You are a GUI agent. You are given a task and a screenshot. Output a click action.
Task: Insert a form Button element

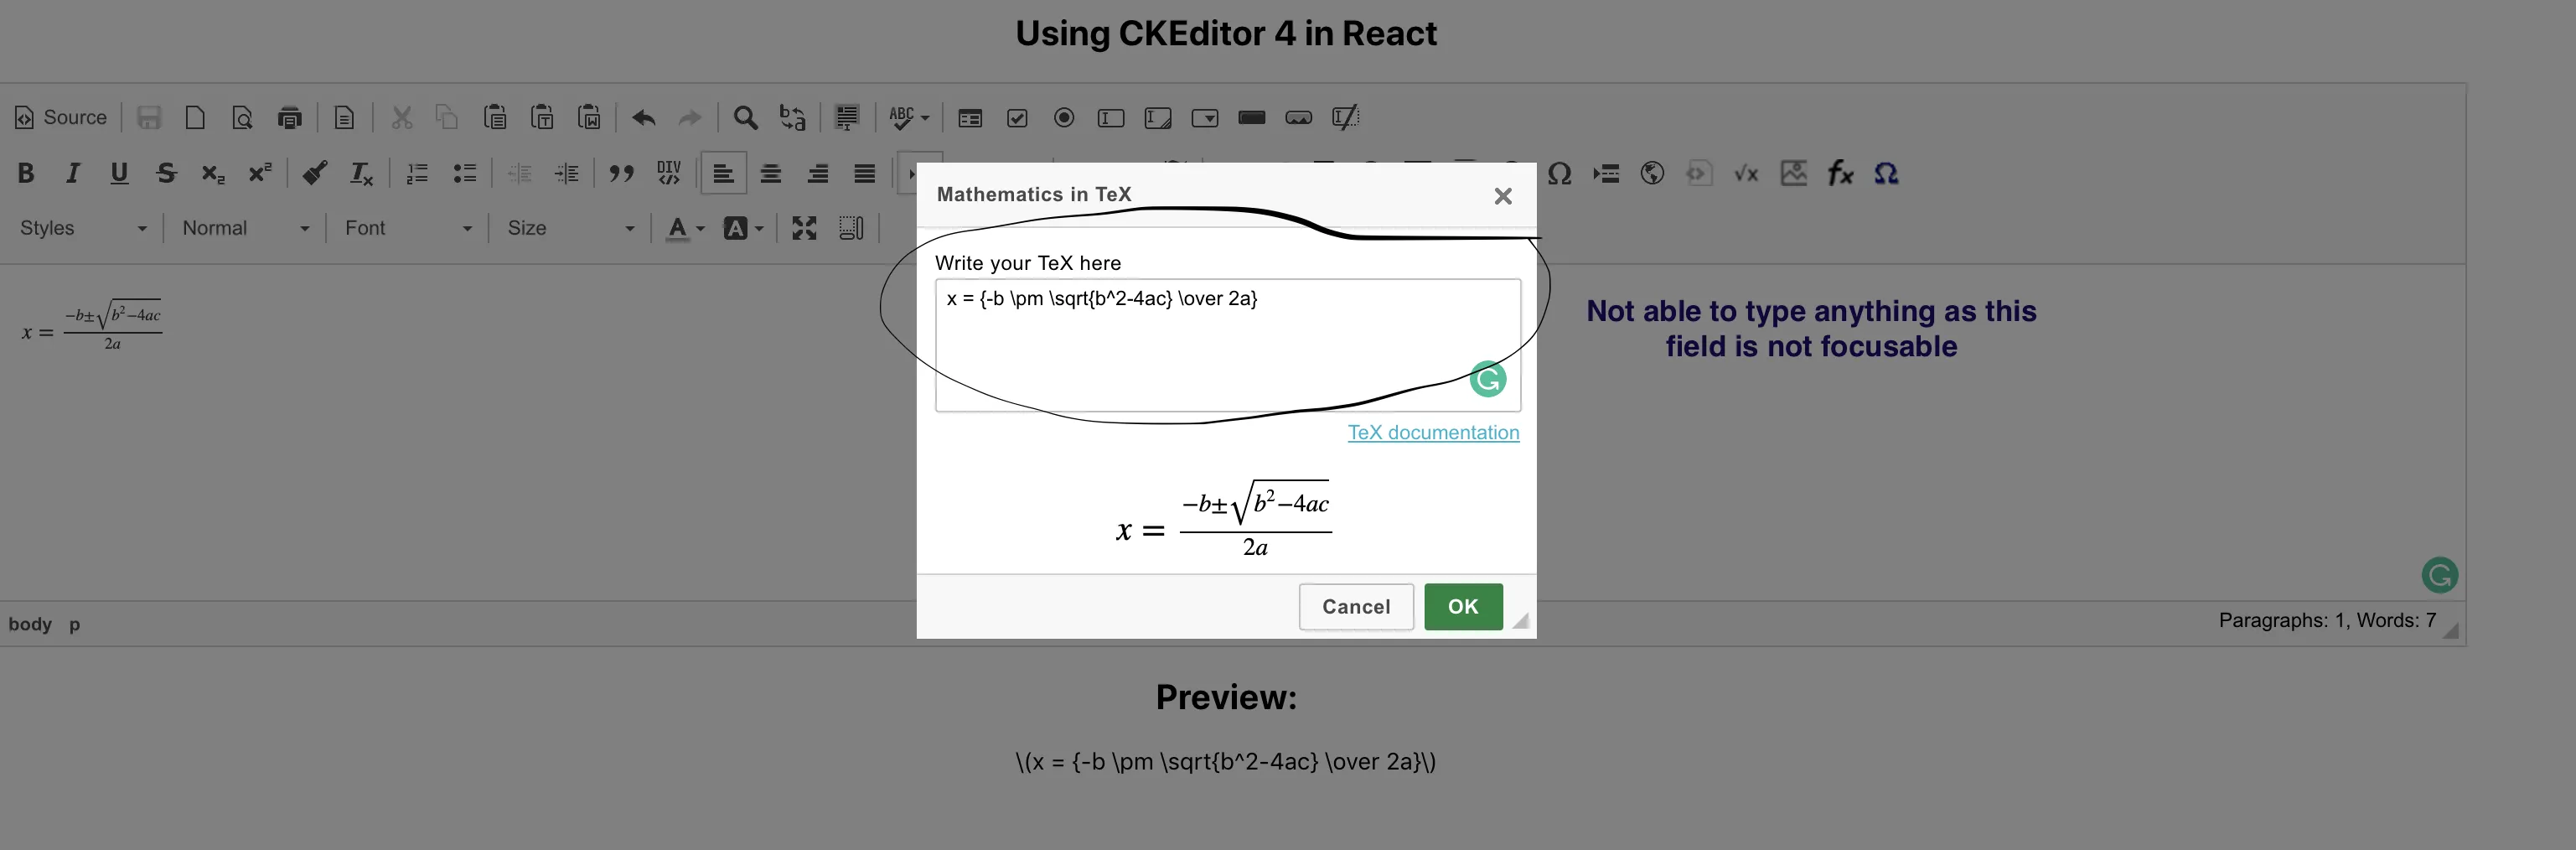(x=1252, y=118)
